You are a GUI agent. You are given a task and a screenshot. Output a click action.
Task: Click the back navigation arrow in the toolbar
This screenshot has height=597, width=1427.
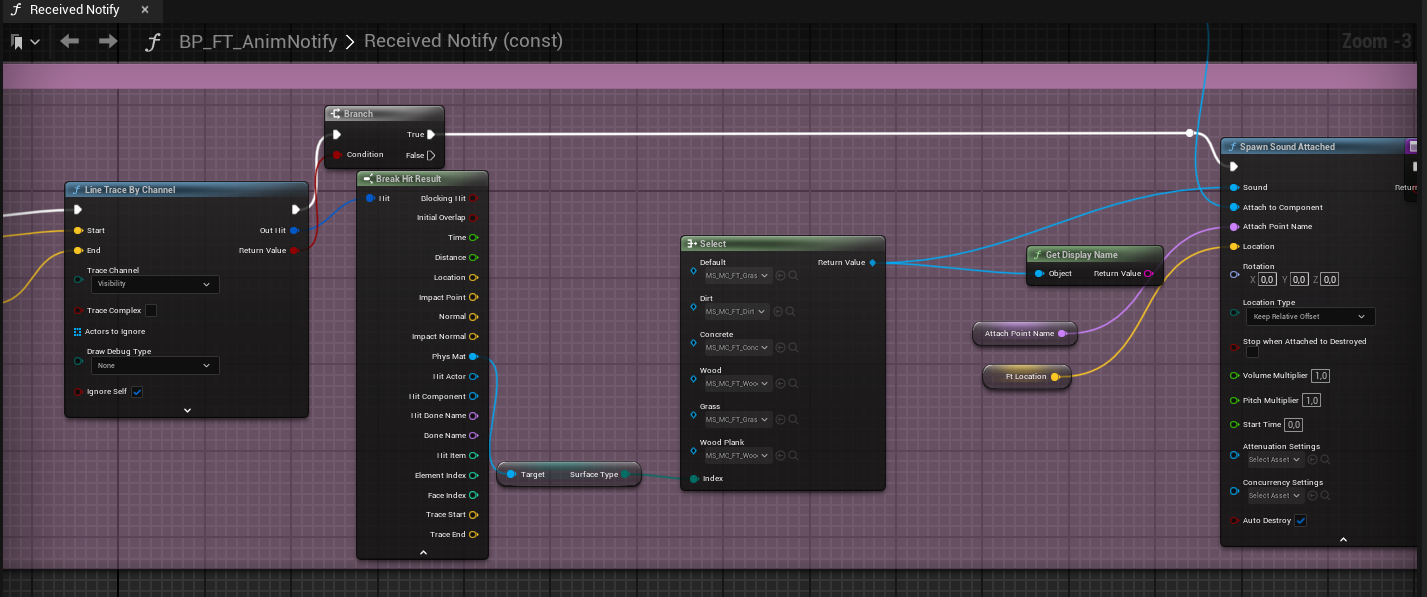69,41
